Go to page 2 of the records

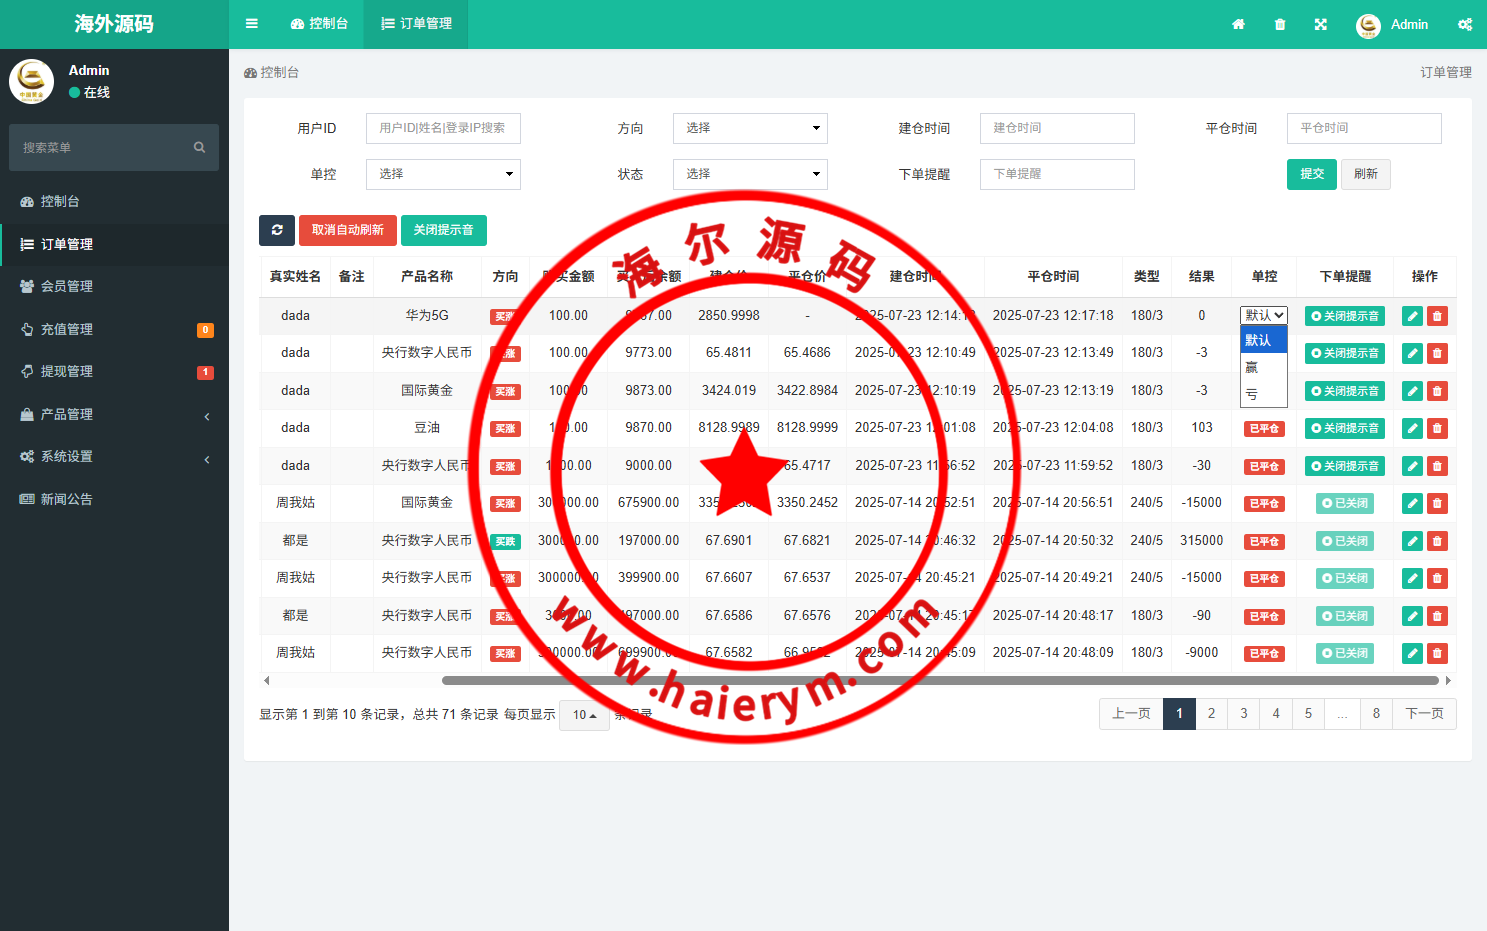point(1211,713)
